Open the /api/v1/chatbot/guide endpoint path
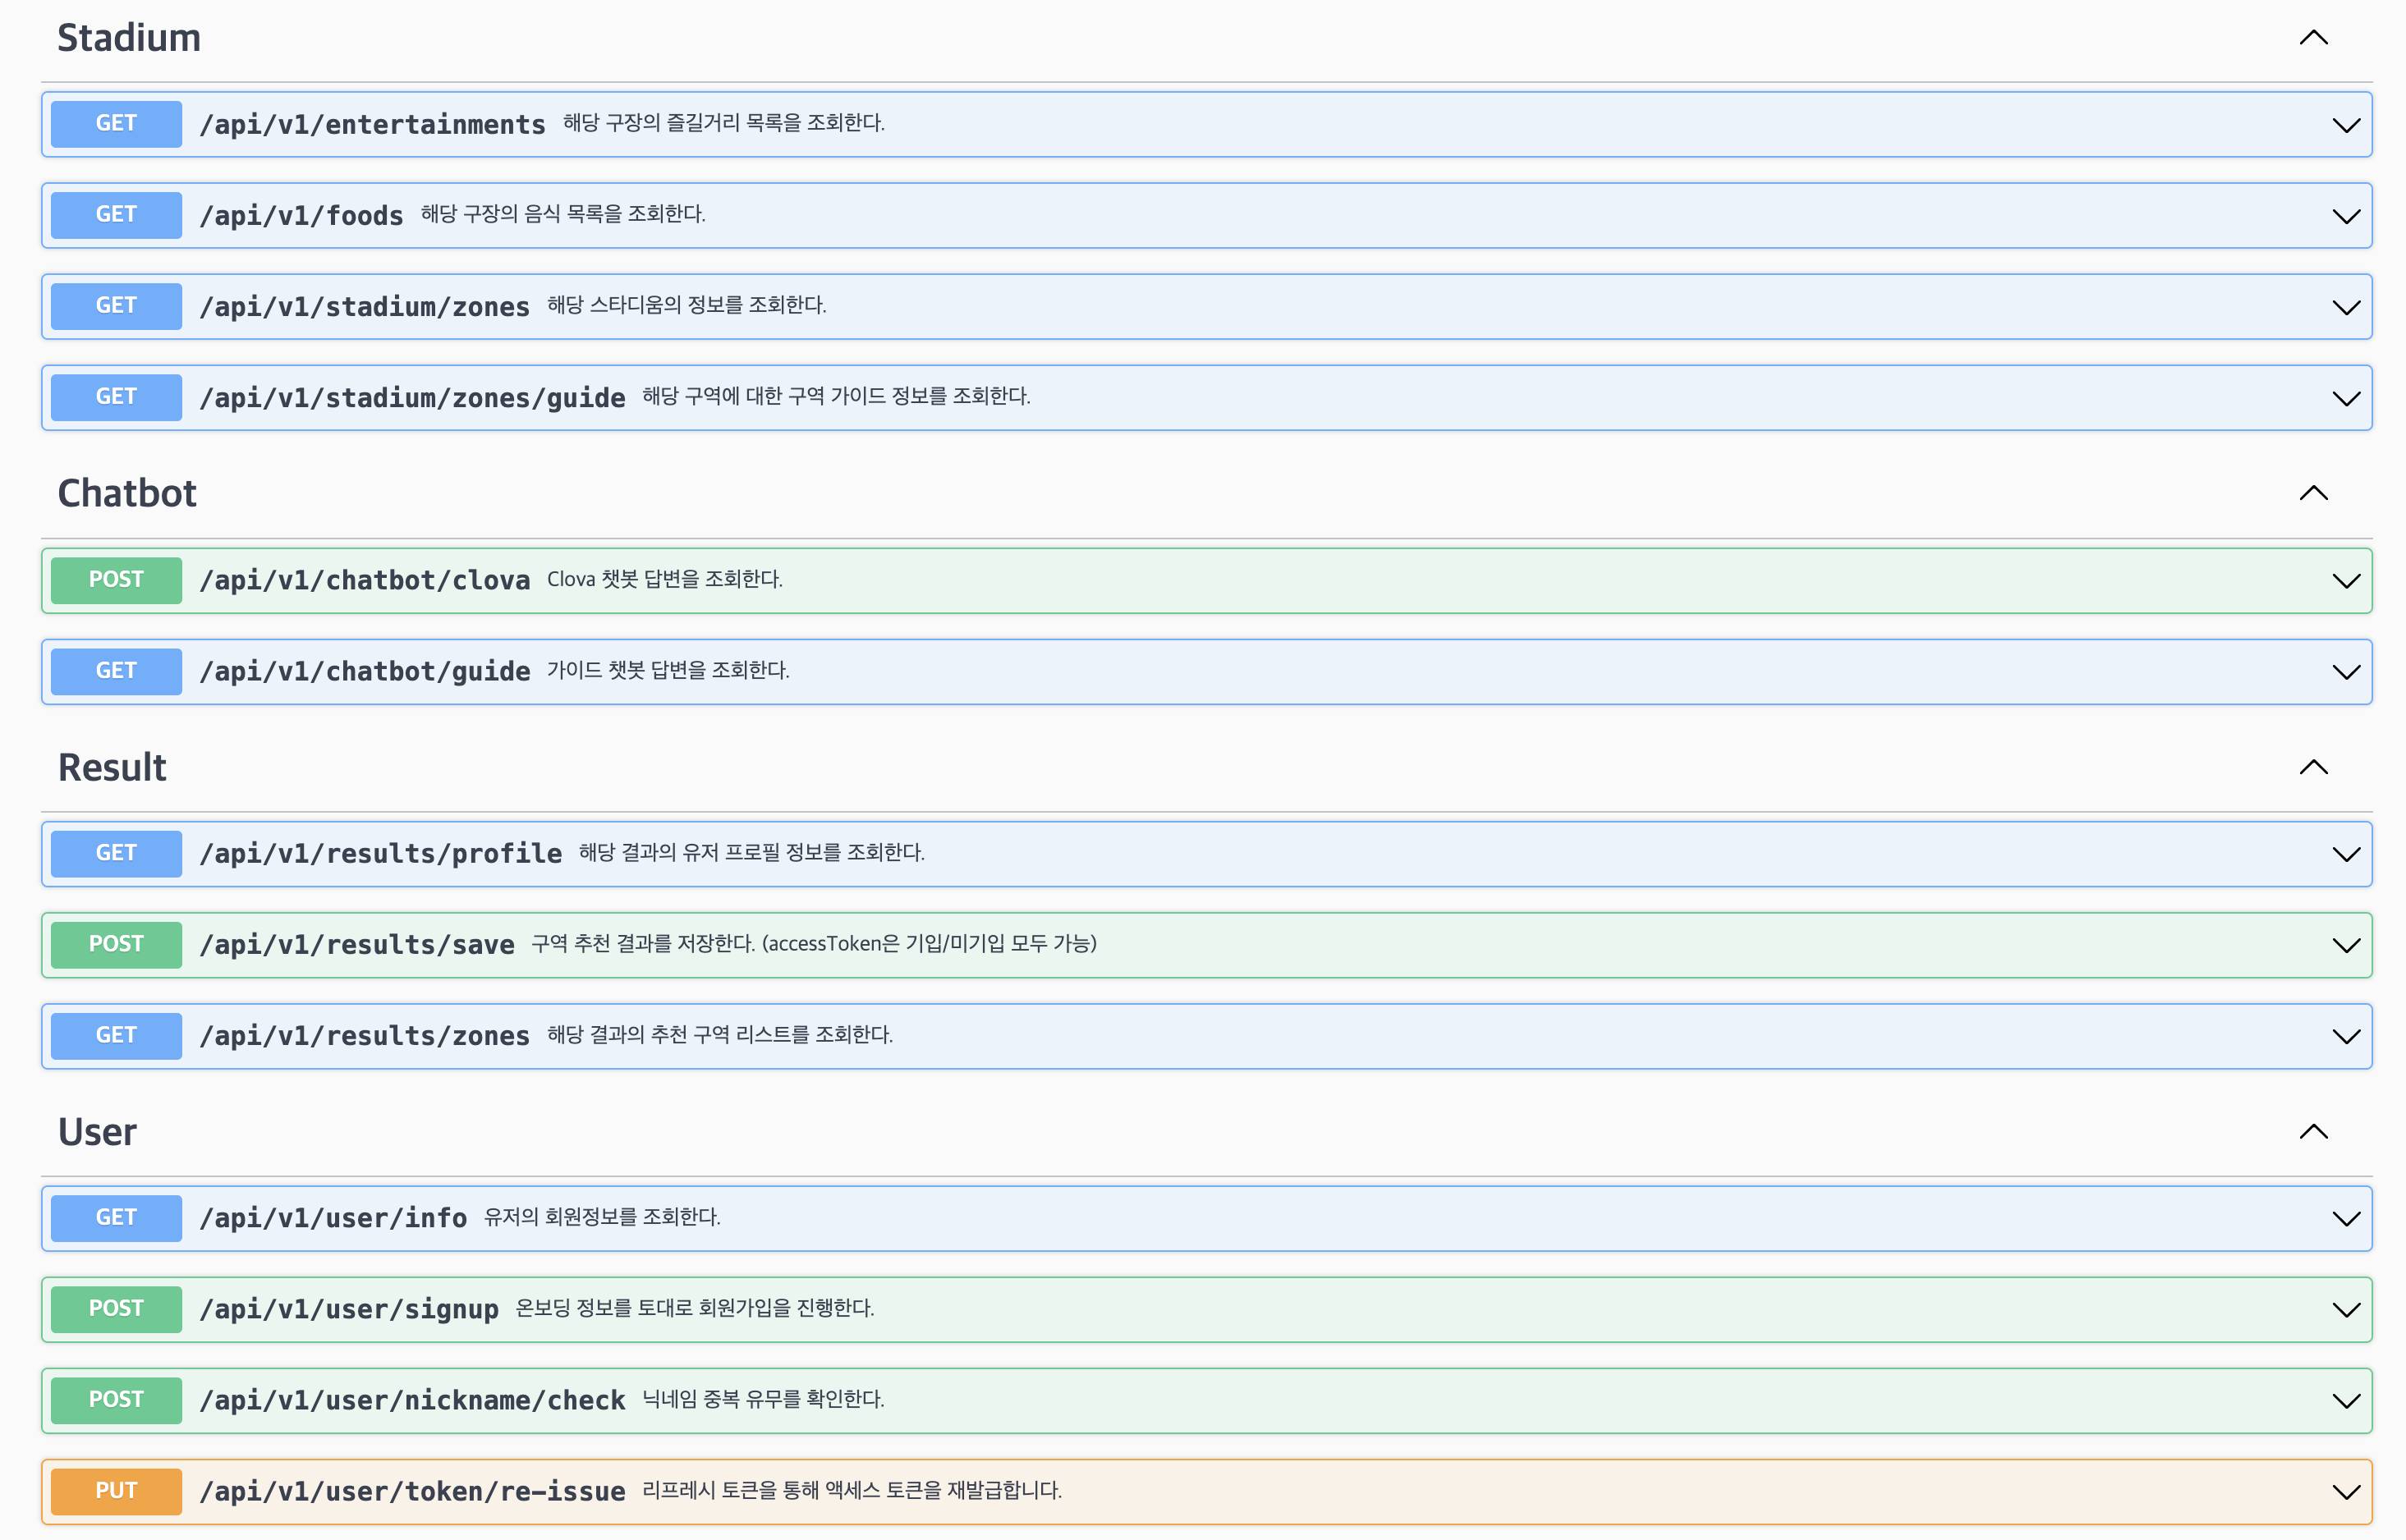This screenshot has width=2406, height=1540. click(364, 671)
